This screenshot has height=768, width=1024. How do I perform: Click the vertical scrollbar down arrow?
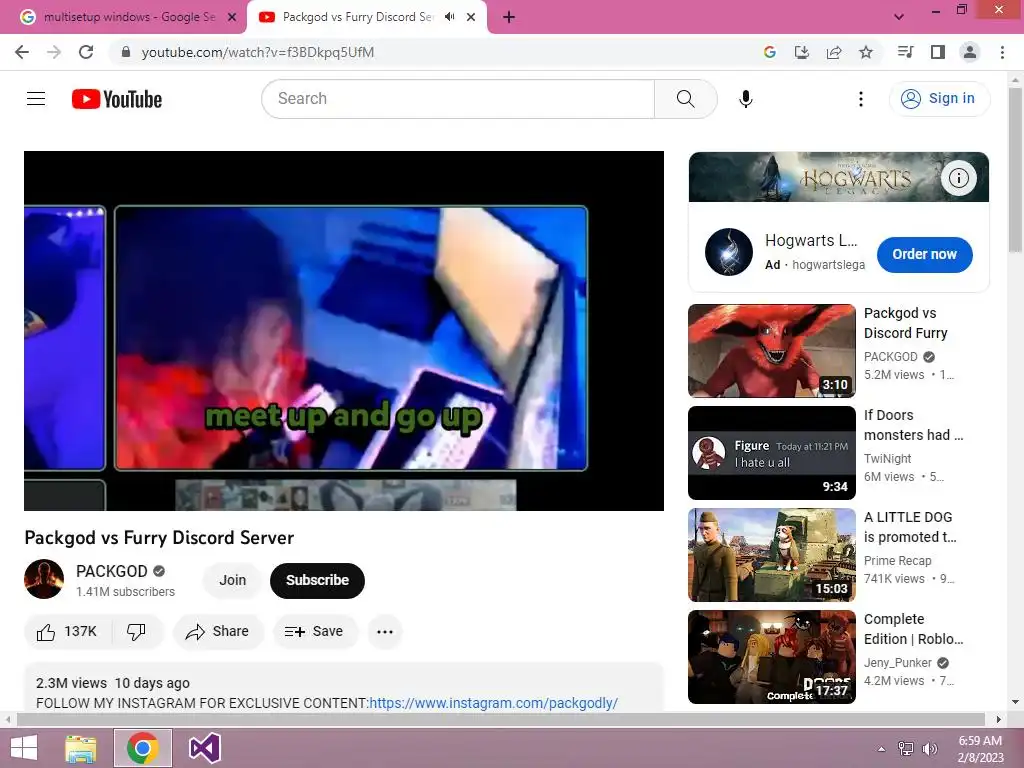1015,702
